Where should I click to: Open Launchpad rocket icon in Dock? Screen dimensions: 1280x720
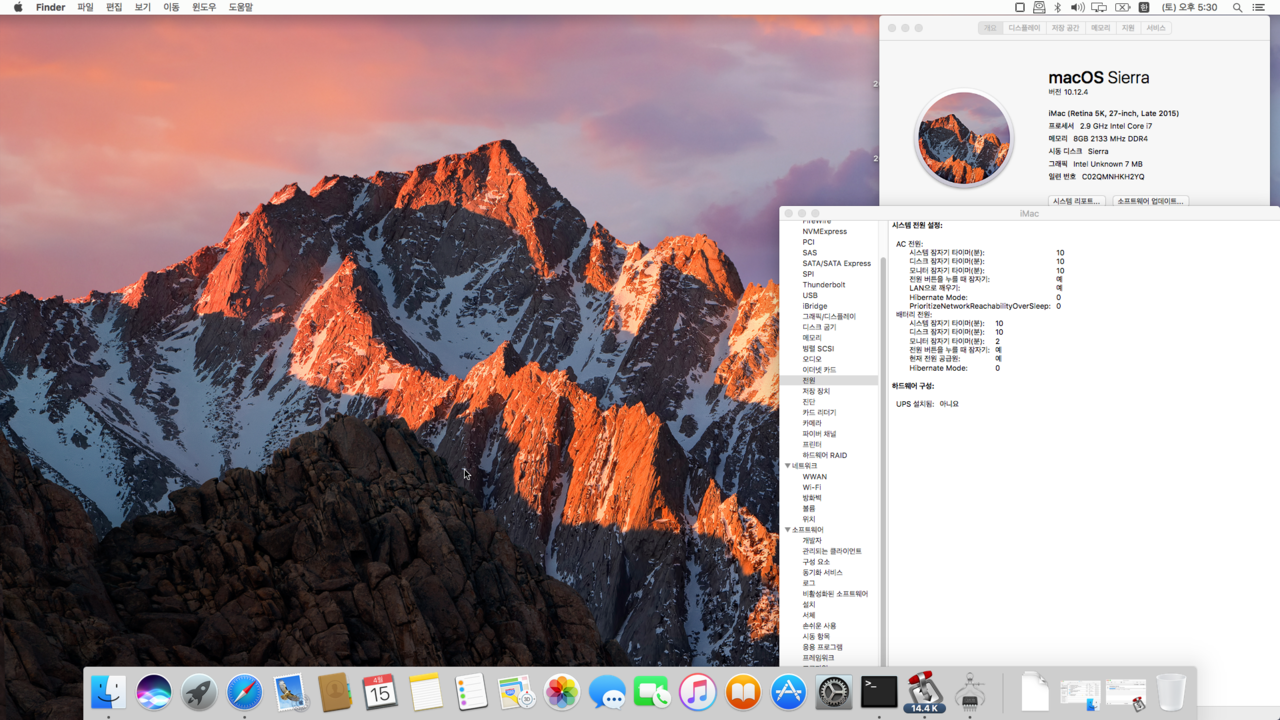pos(199,692)
